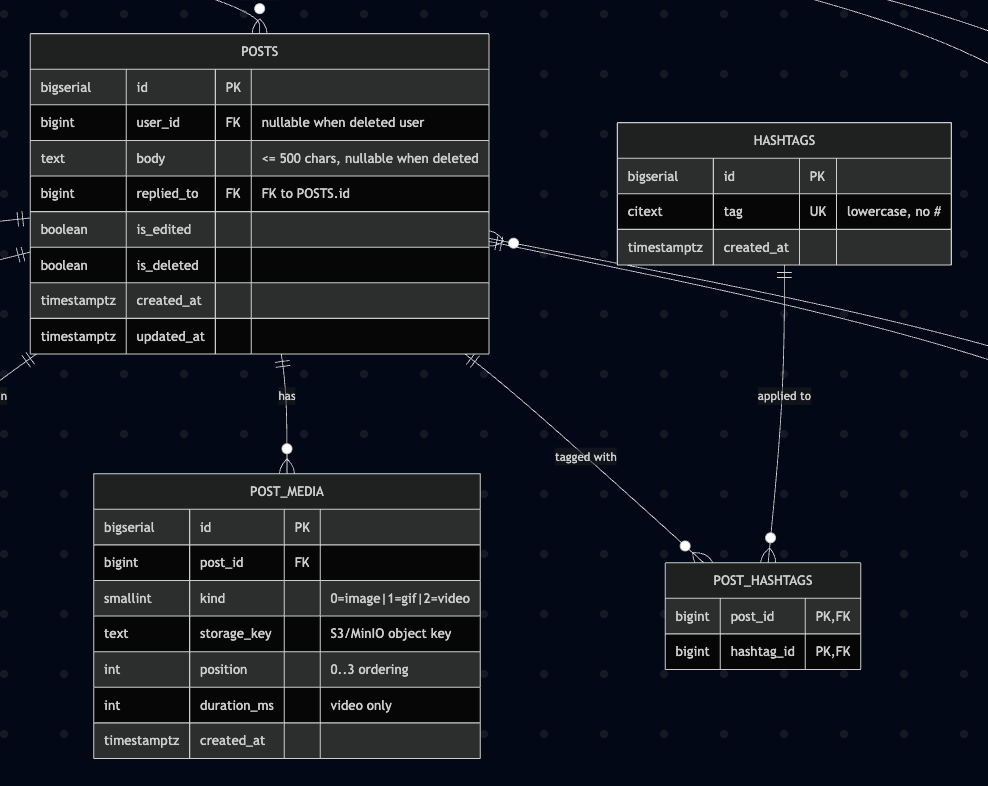988x786 pixels.
Task: Click the circle endpoint right of POSTS is_edited
Action: click(514, 243)
